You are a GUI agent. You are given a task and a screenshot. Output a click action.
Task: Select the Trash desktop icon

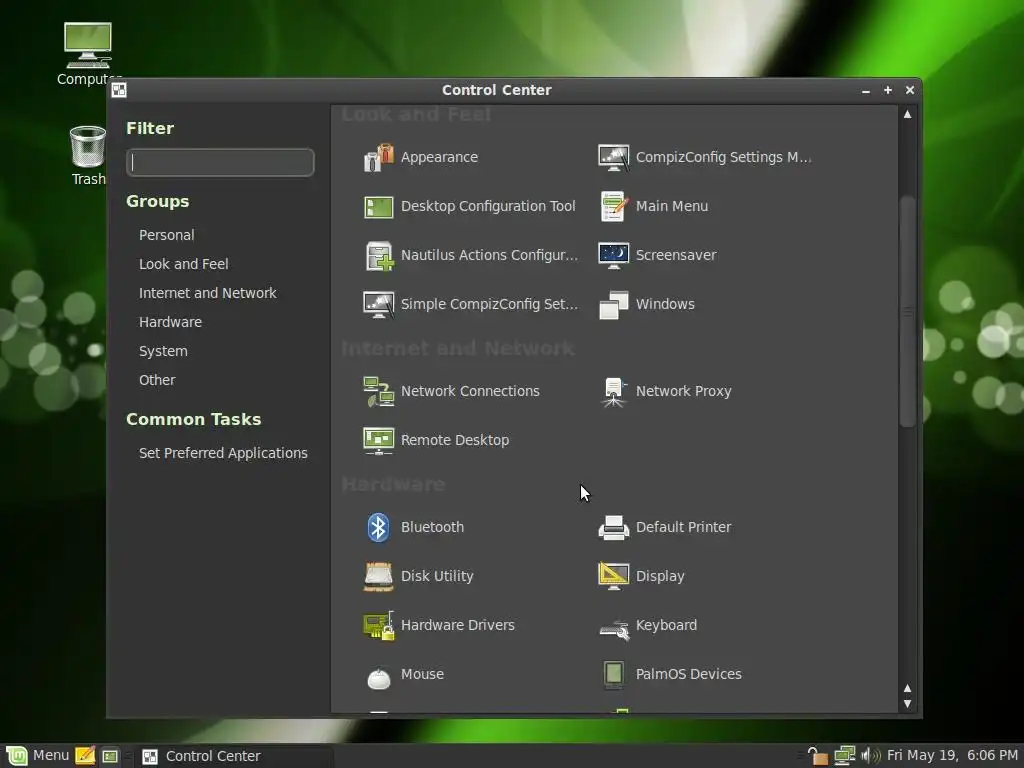(x=88, y=146)
